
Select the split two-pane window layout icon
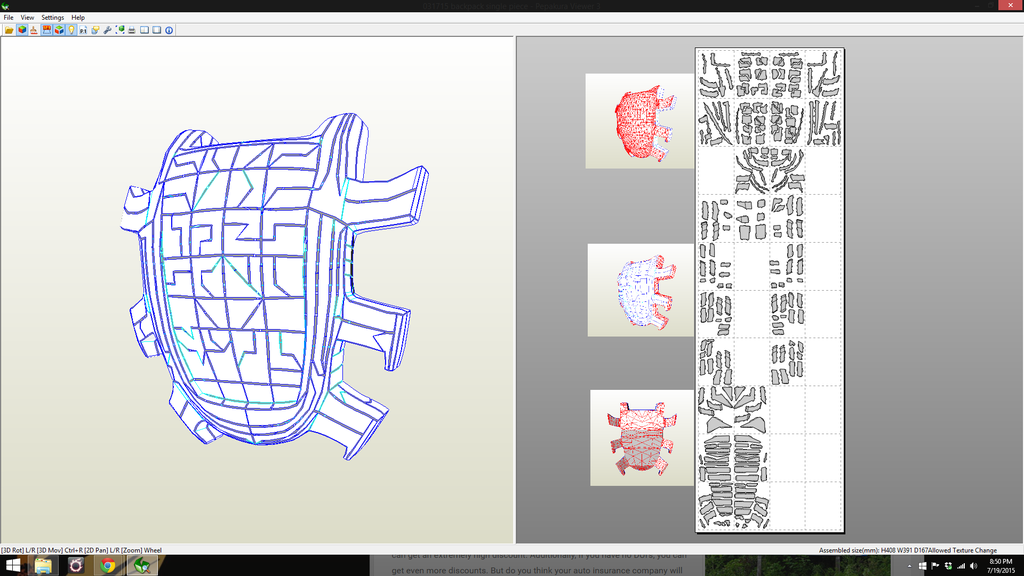[144, 30]
